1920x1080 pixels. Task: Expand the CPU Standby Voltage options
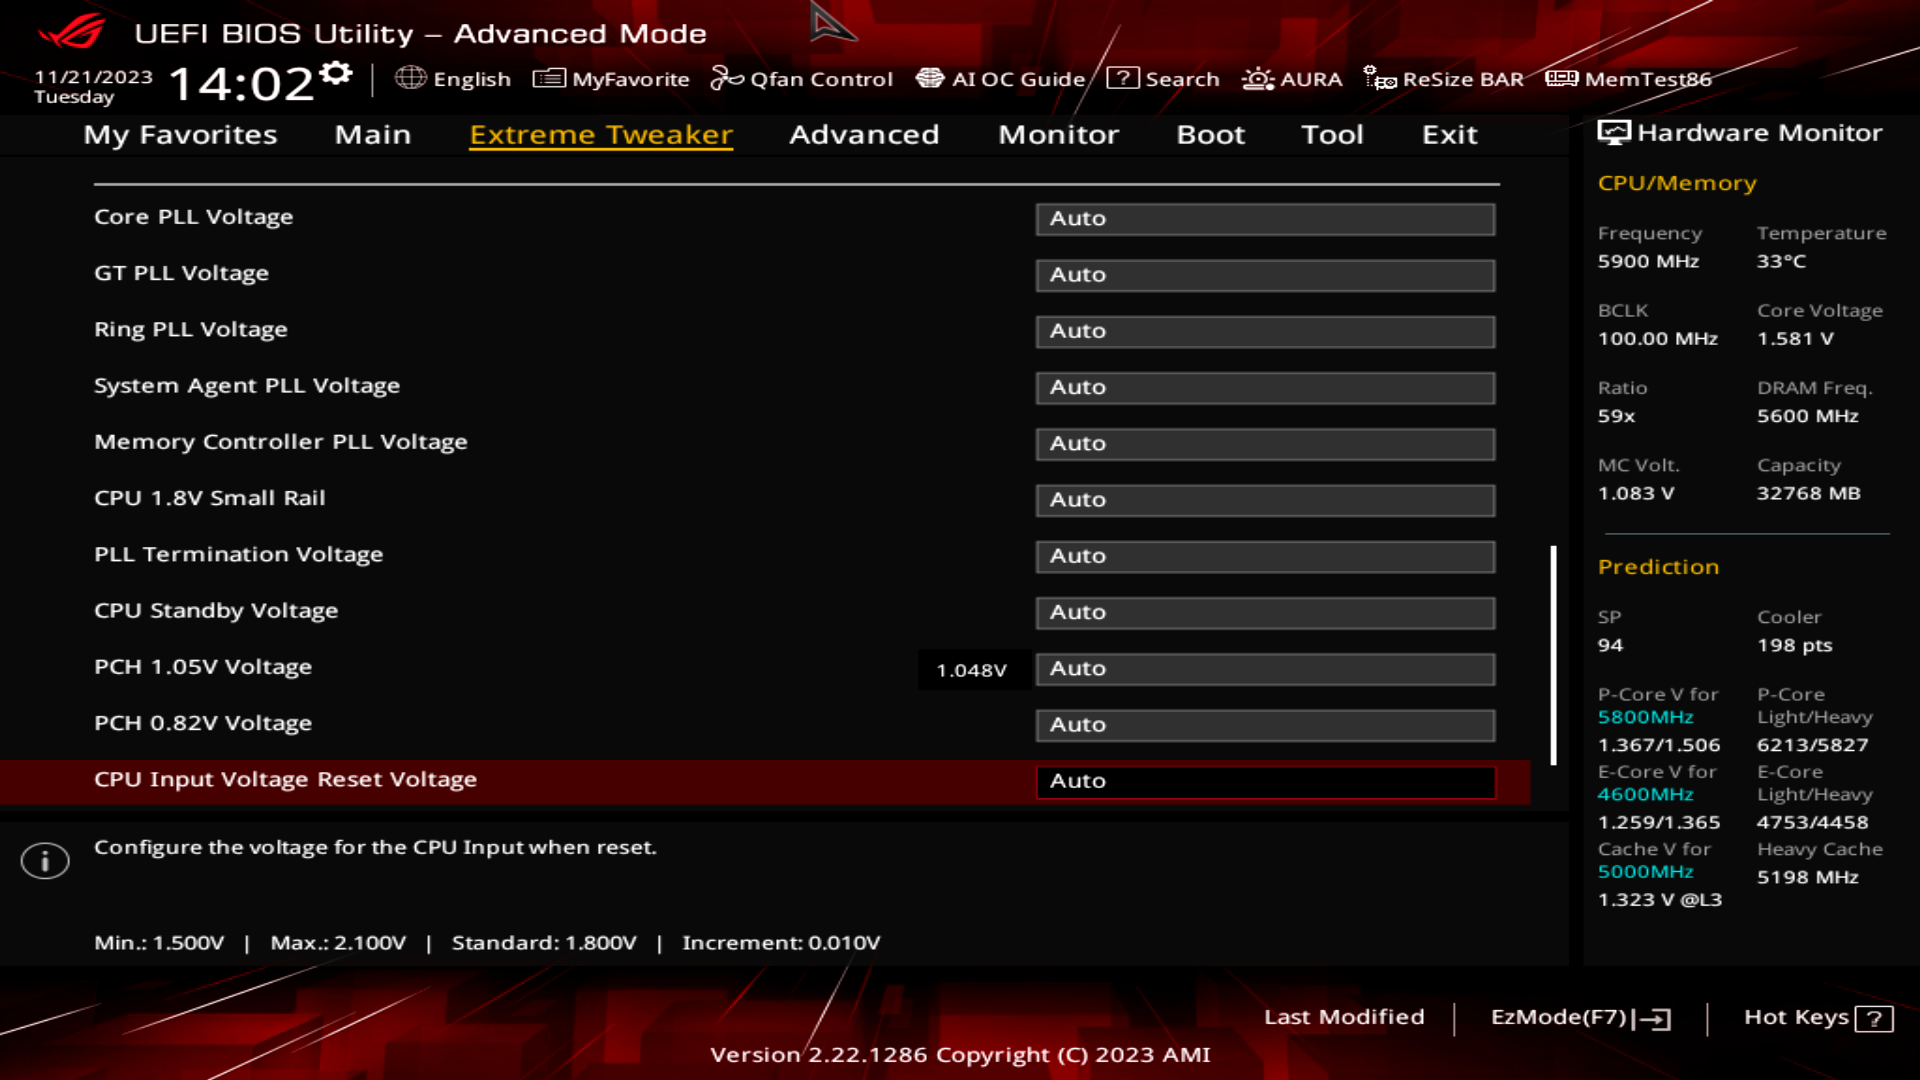[x=1265, y=612]
